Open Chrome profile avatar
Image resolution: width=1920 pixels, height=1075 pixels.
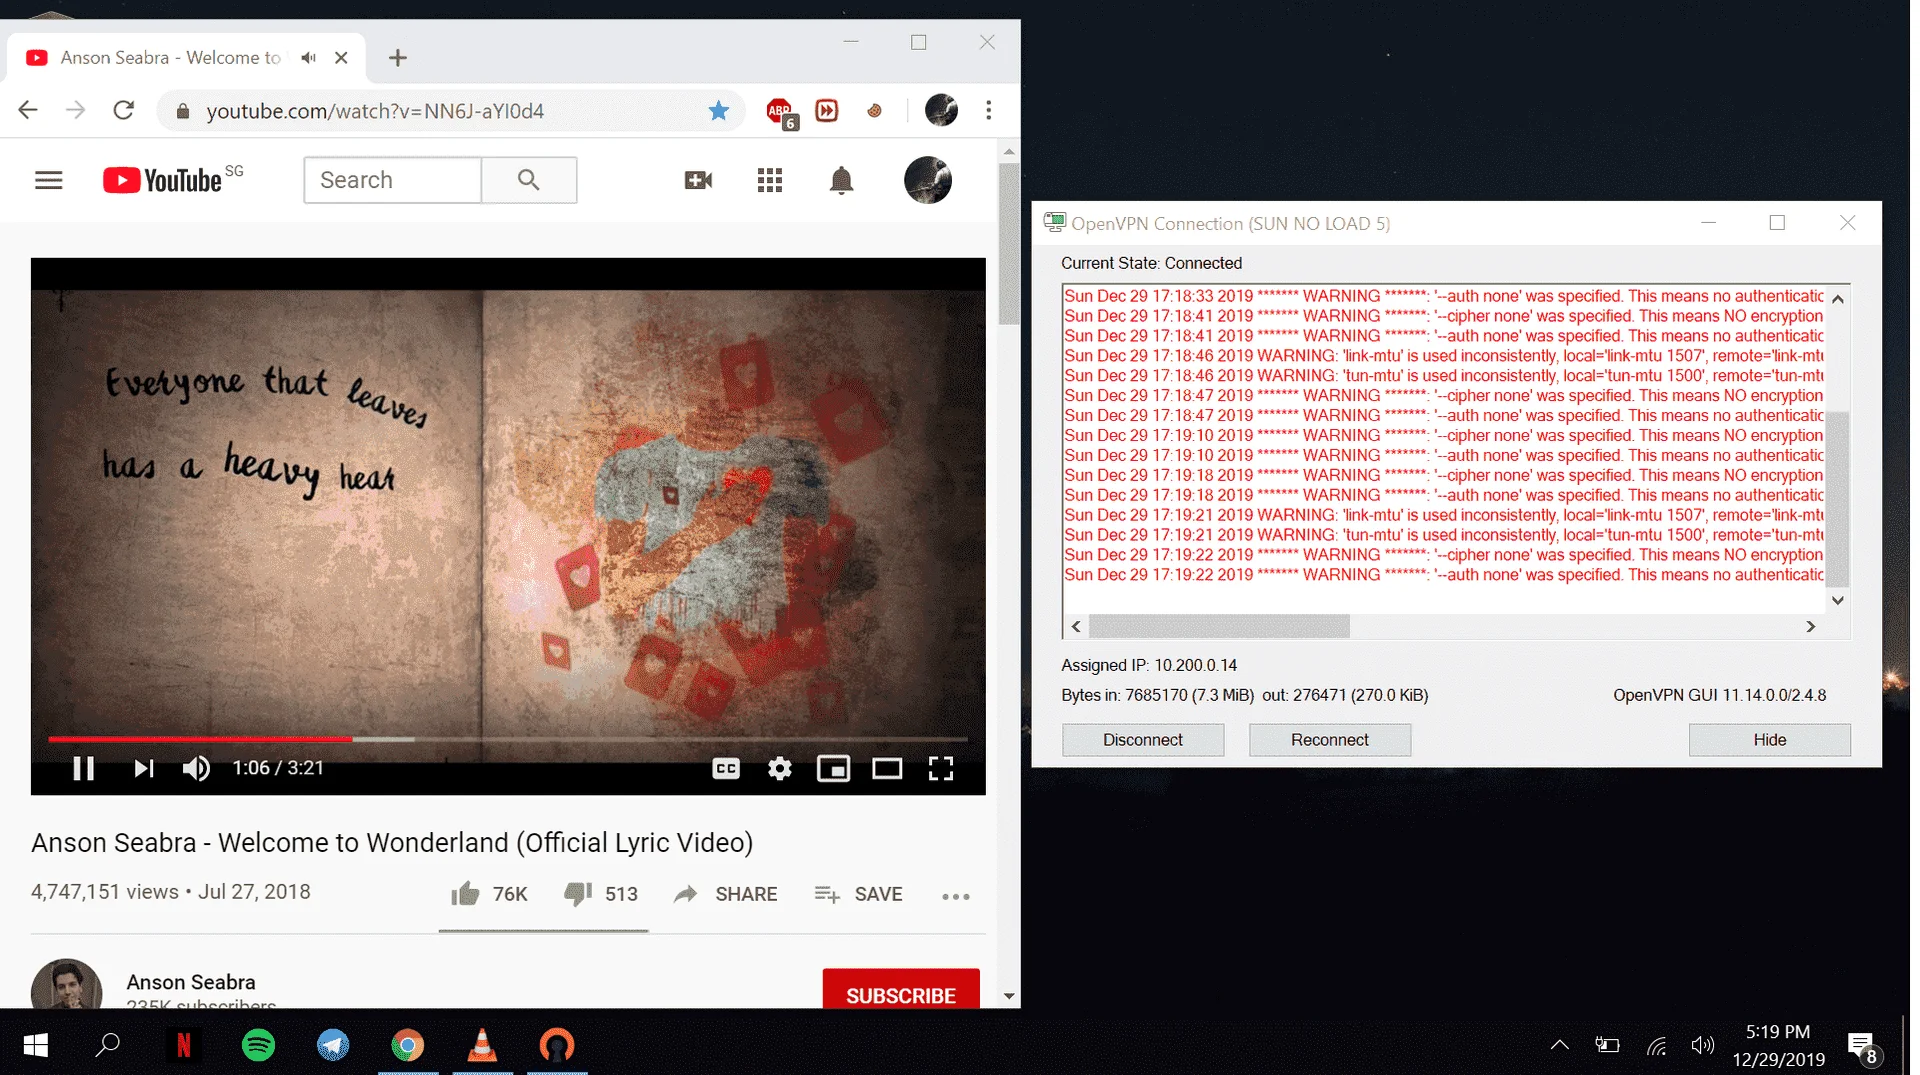tap(941, 110)
